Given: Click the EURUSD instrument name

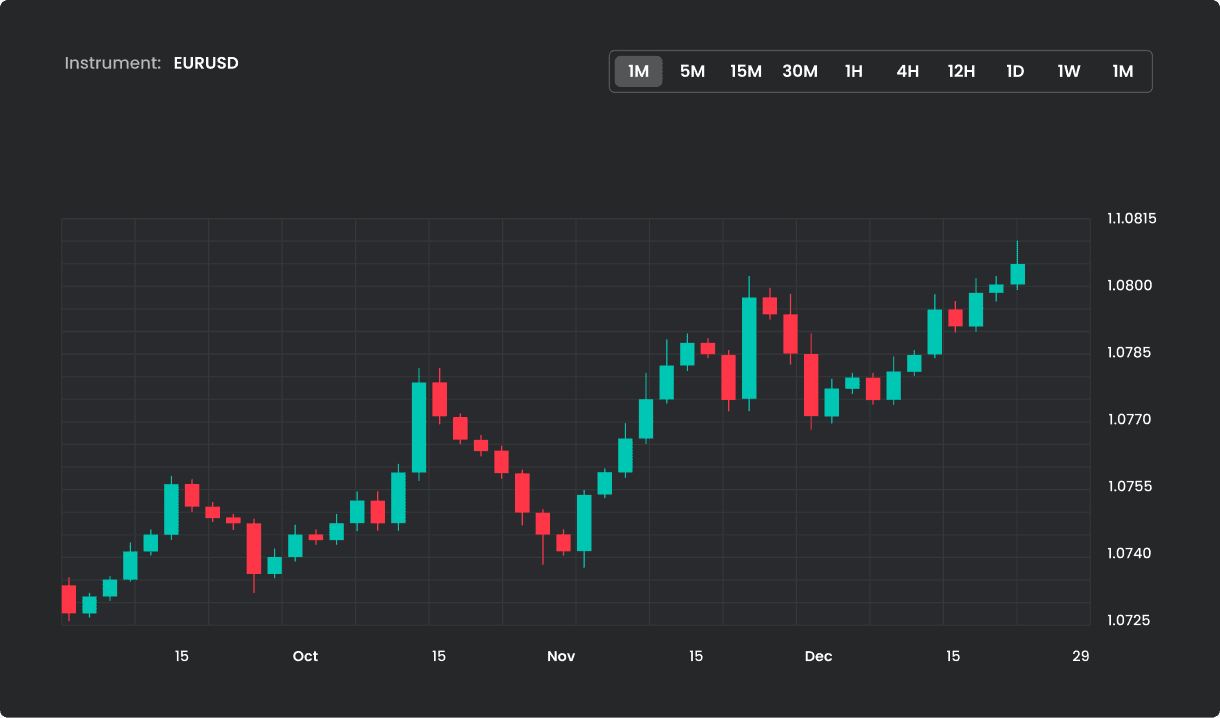Looking at the screenshot, I should pos(206,63).
